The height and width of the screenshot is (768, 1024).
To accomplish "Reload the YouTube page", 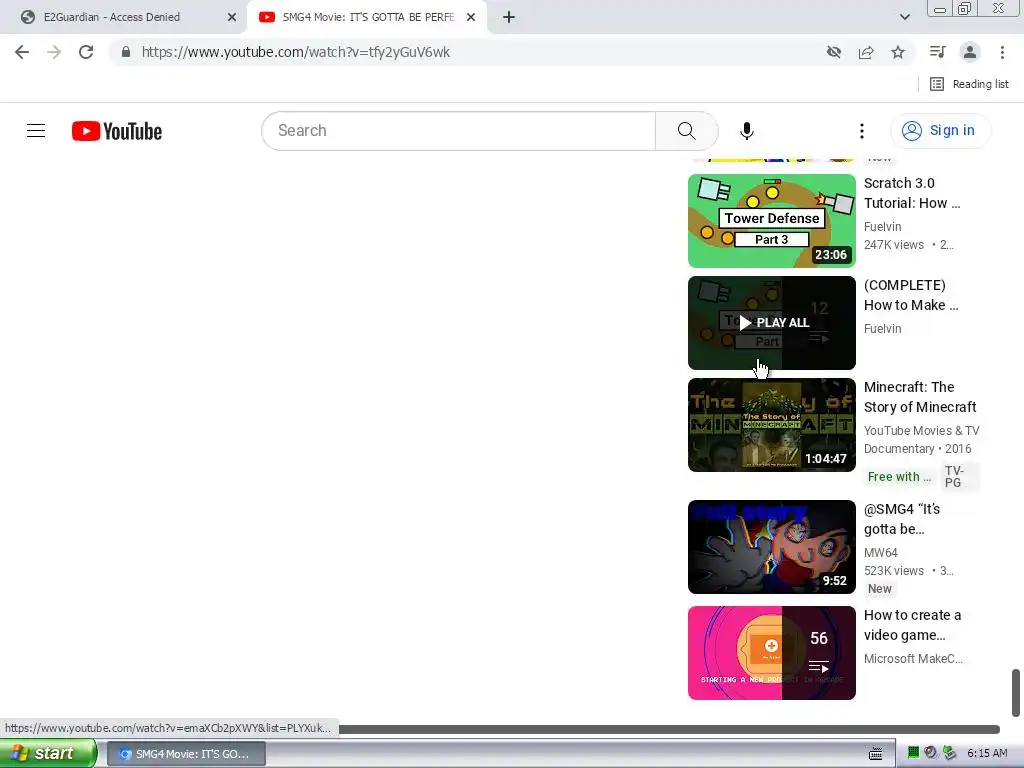I will point(86,52).
